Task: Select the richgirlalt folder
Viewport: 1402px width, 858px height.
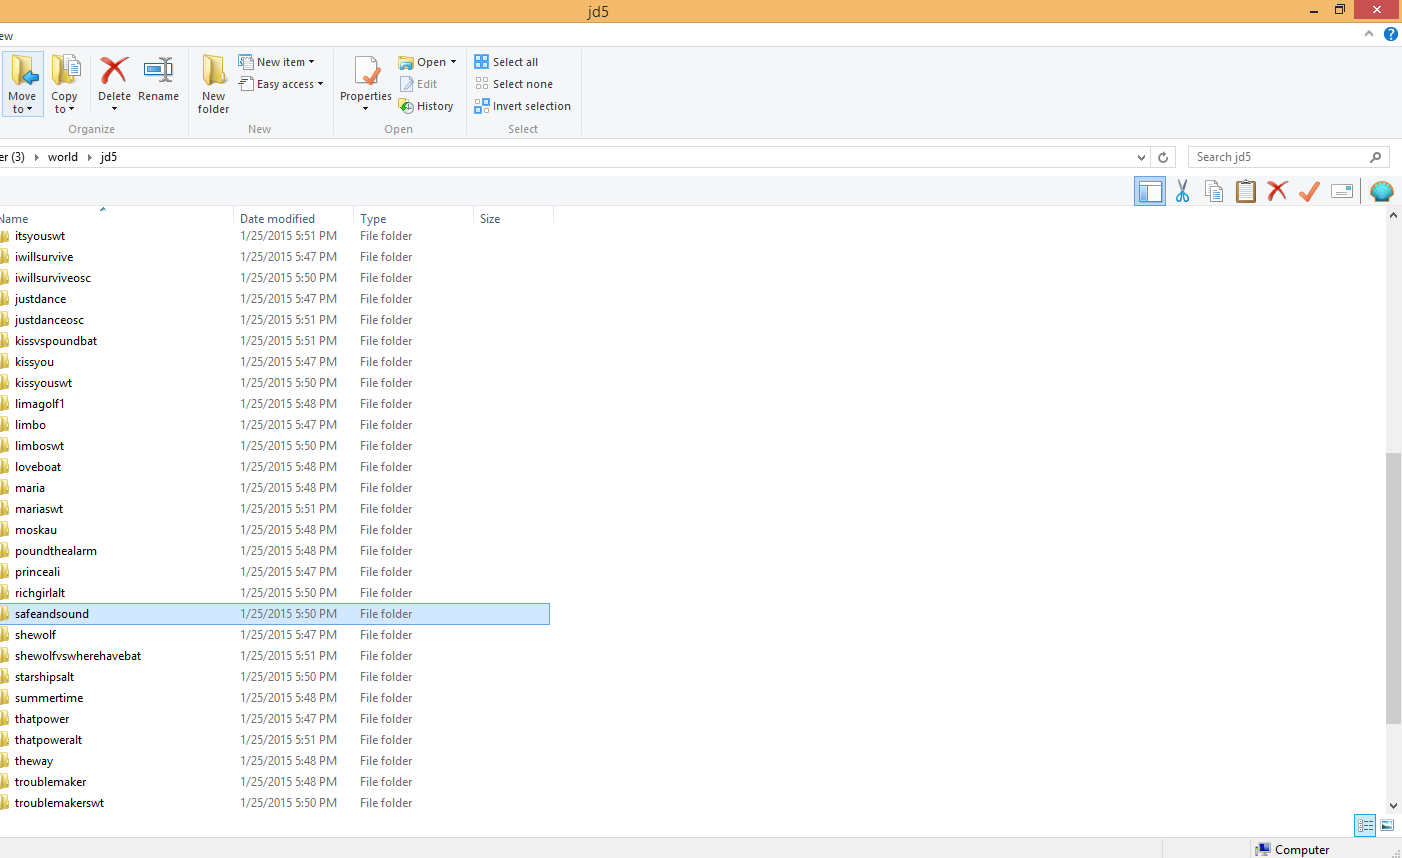Action: 40,593
